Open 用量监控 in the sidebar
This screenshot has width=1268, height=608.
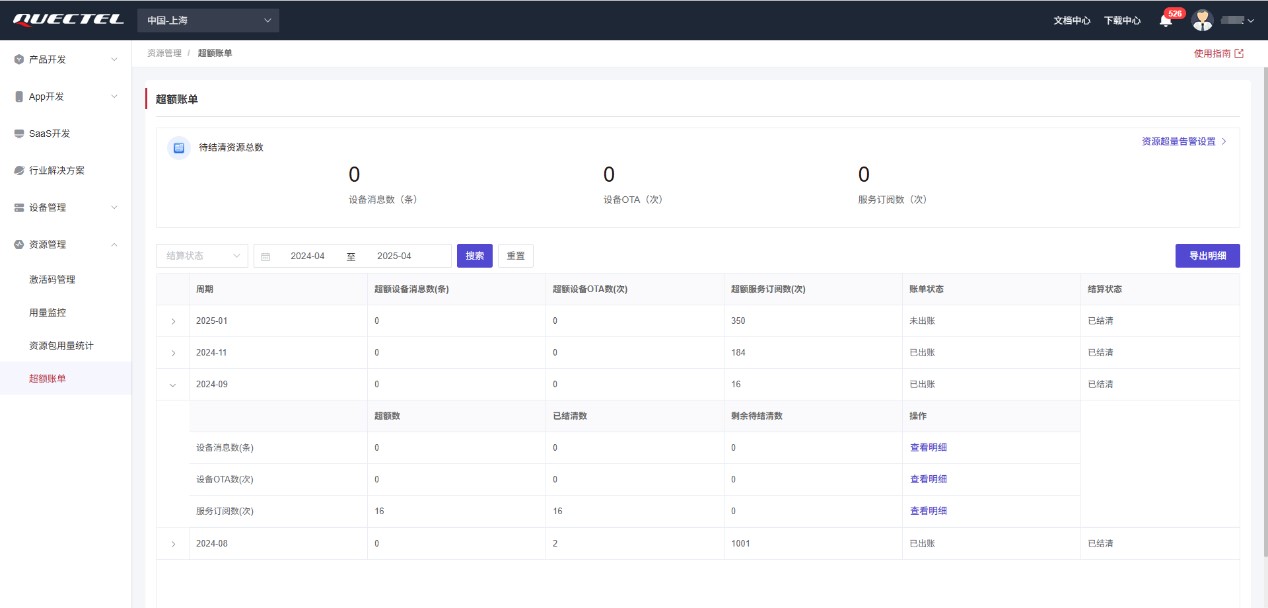(47, 313)
